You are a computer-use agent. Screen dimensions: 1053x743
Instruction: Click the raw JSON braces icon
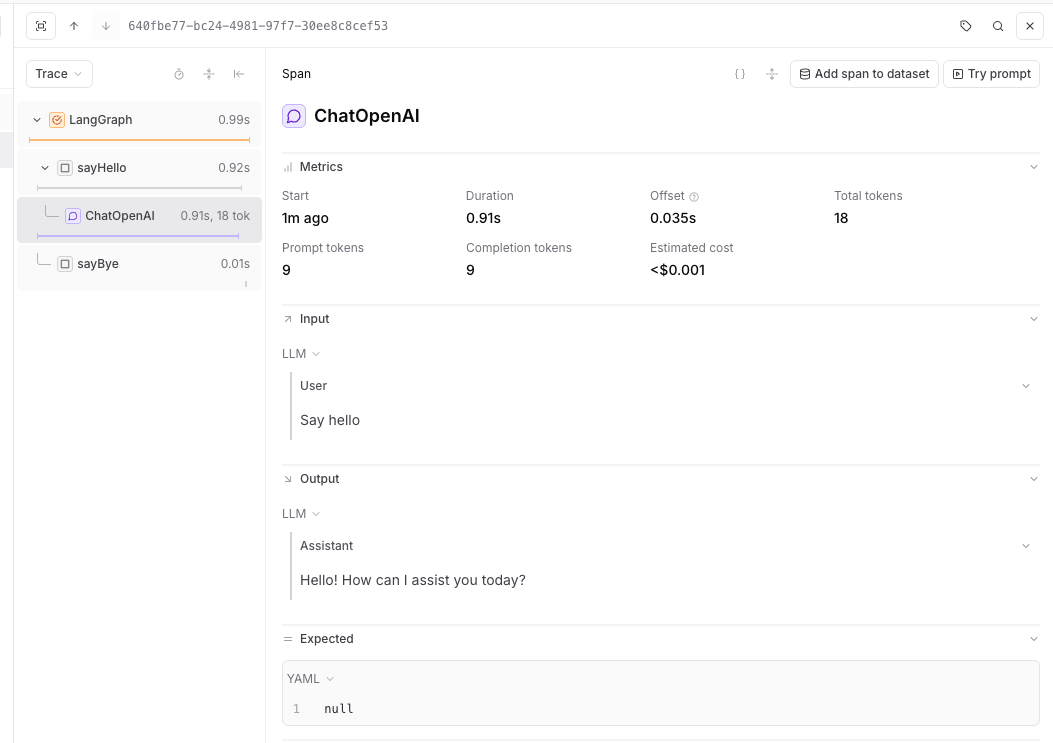(x=739, y=74)
